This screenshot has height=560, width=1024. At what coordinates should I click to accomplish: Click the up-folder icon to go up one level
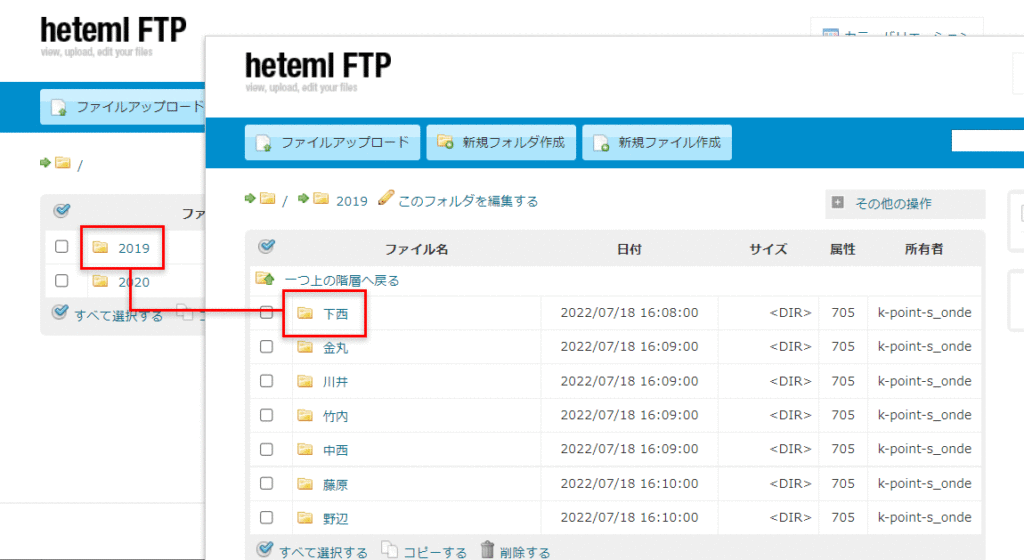pos(265,279)
